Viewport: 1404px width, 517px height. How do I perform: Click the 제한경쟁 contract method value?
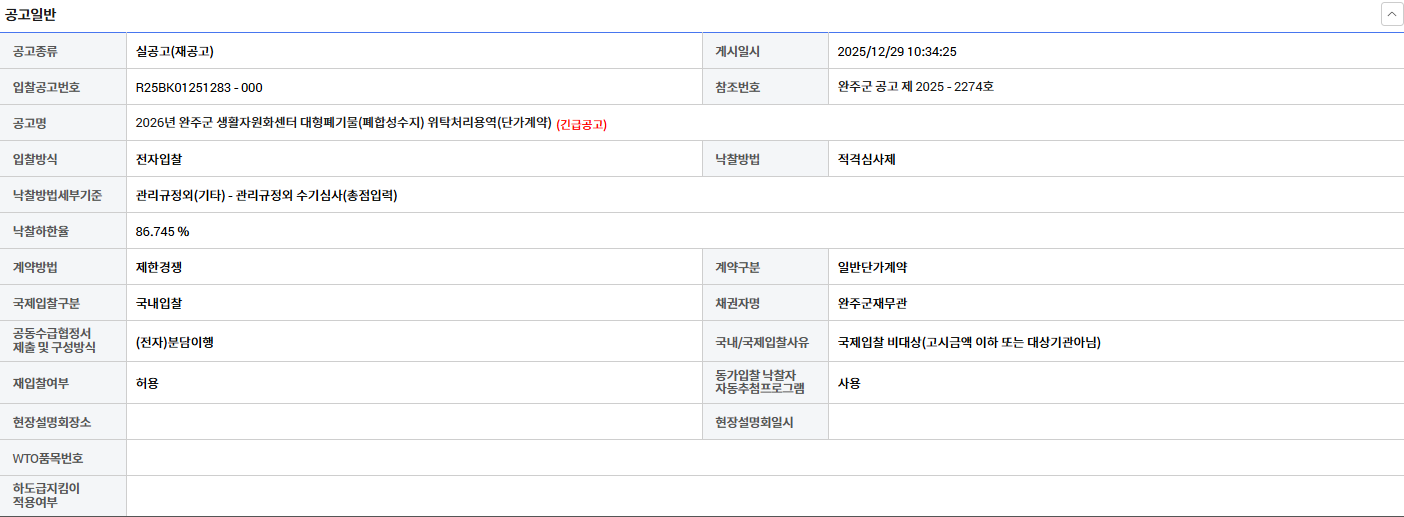(159, 267)
